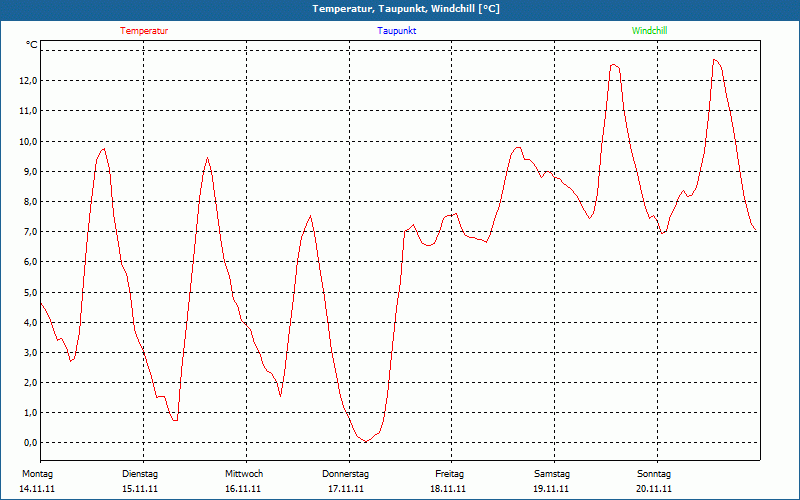Click the Sonntag day label
This screenshot has width=800, height=500.
[654, 474]
